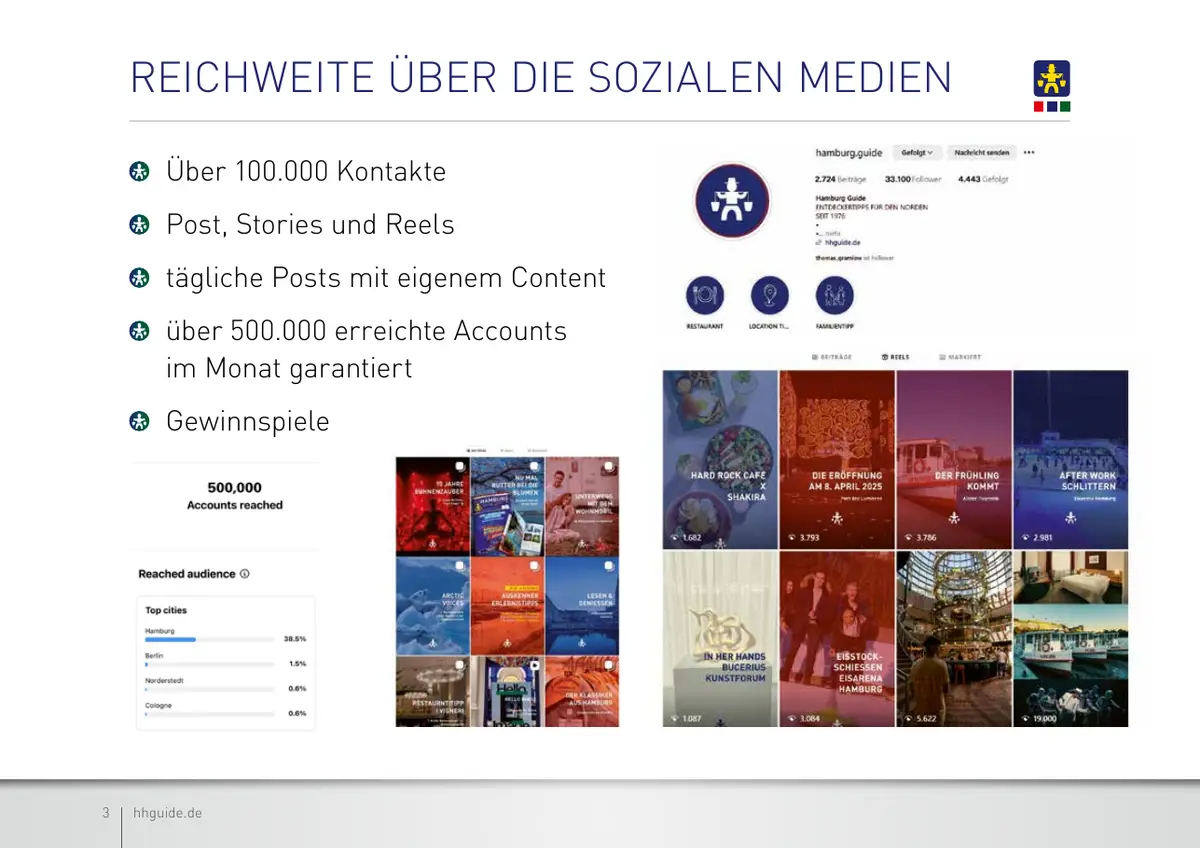Open the Restauranttipp Vigneri post
Image resolution: width=1200 pixels, height=848 pixels.
point(432,691)
